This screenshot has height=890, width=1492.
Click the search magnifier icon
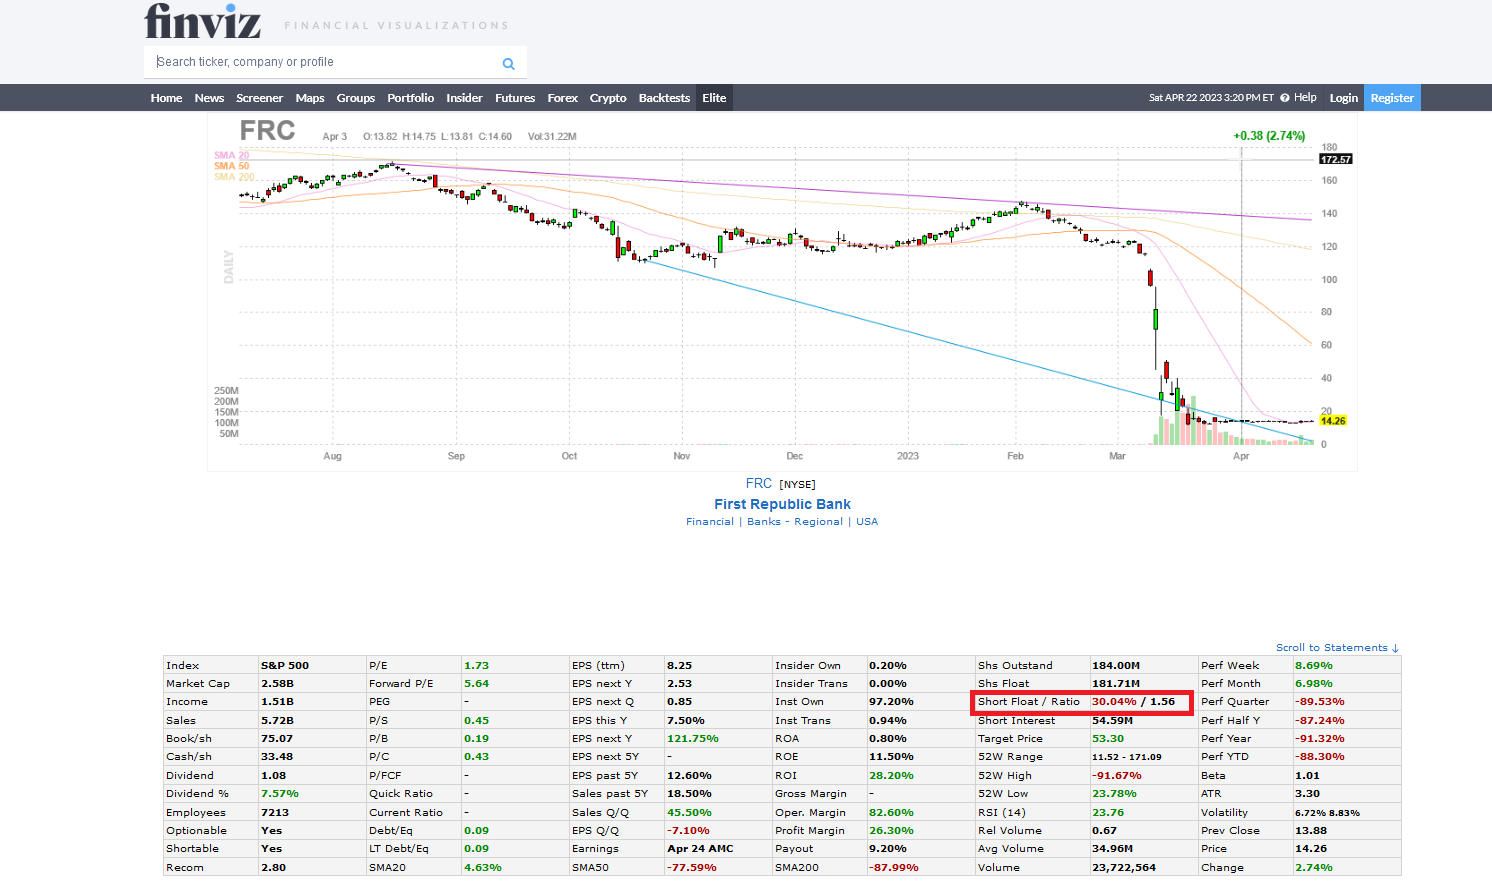point(508,63)
